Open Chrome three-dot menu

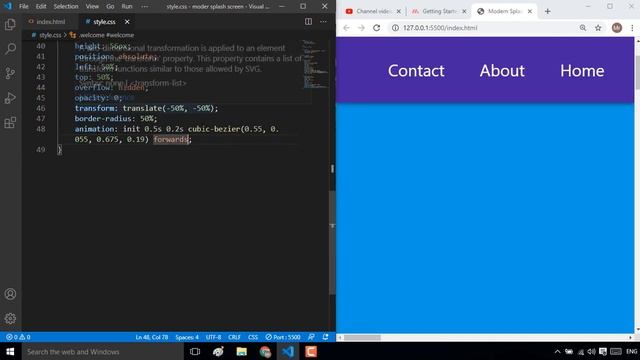tap(632, 28)
